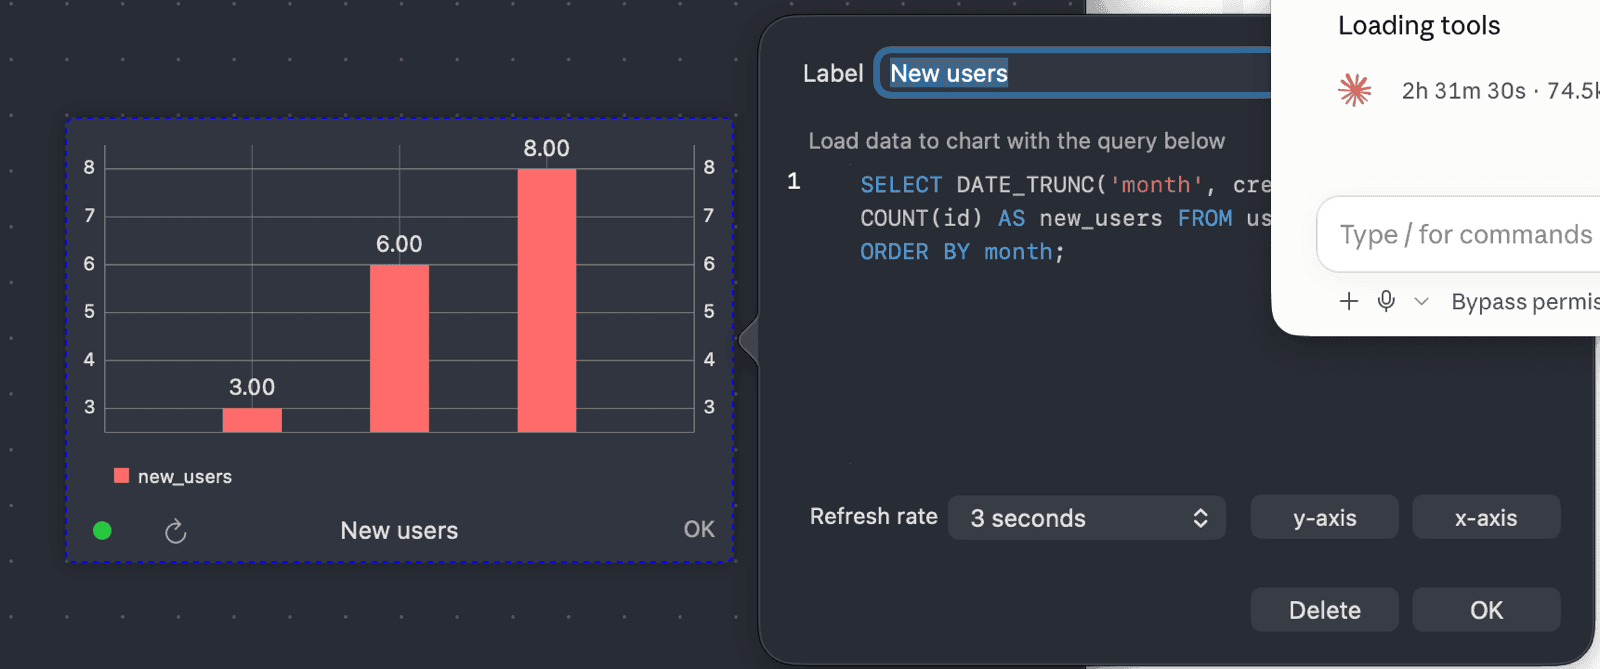Click the red new_users legend swatch

pyautogui.click(x=121, y=476)
